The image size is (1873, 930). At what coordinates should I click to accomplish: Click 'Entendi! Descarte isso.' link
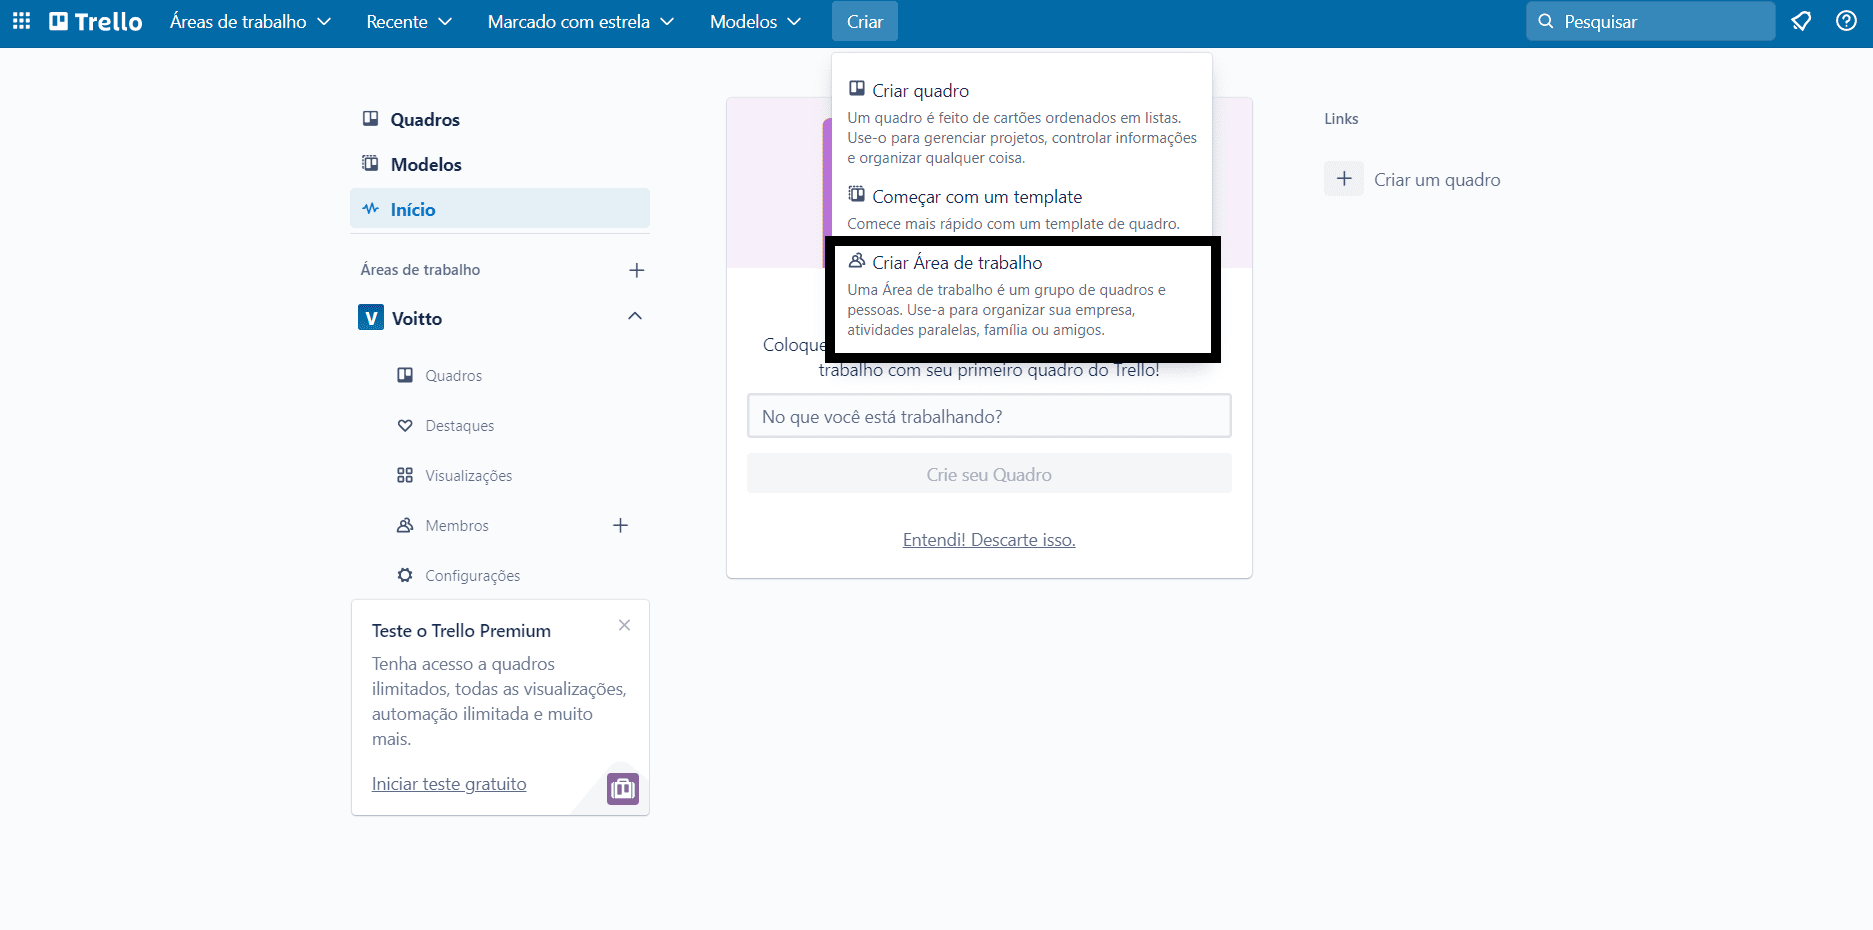coord(989,540)
